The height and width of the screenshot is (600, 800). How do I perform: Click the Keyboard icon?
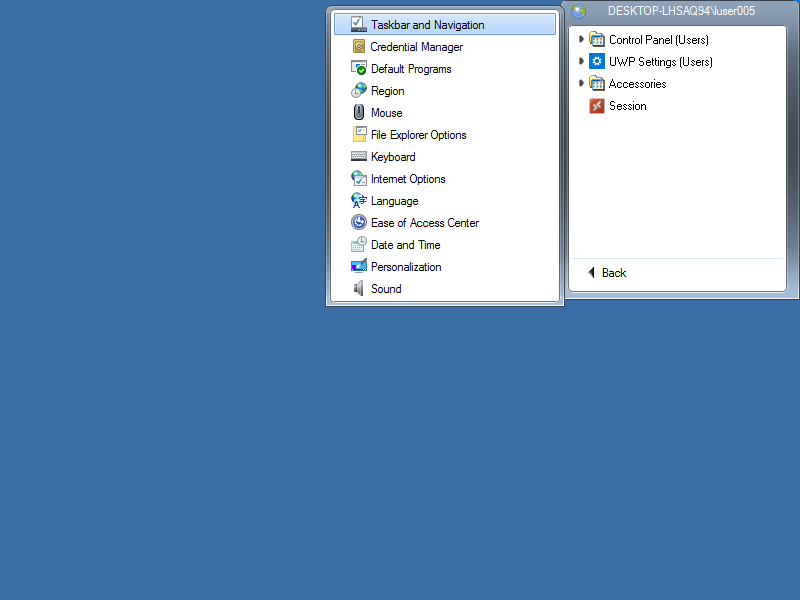tap(359, 157)
